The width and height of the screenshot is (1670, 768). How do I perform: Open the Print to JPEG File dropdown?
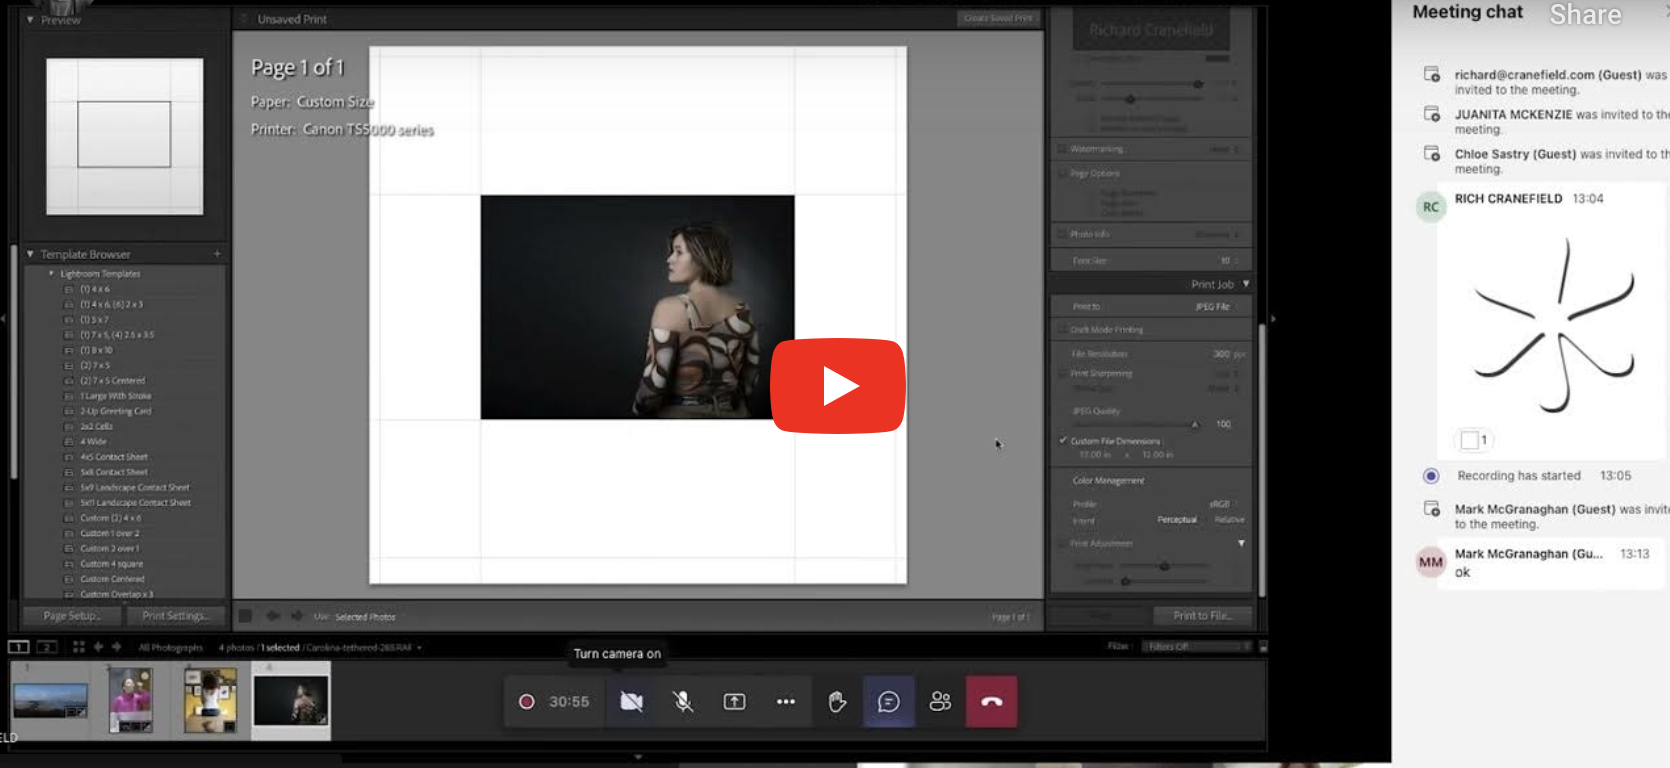pos(1216,307)
